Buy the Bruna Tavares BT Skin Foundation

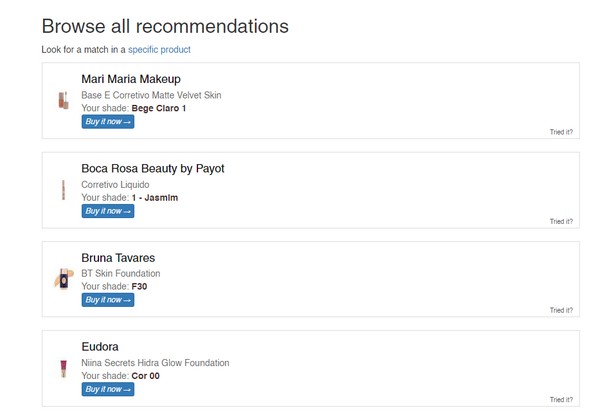(107, 300)
